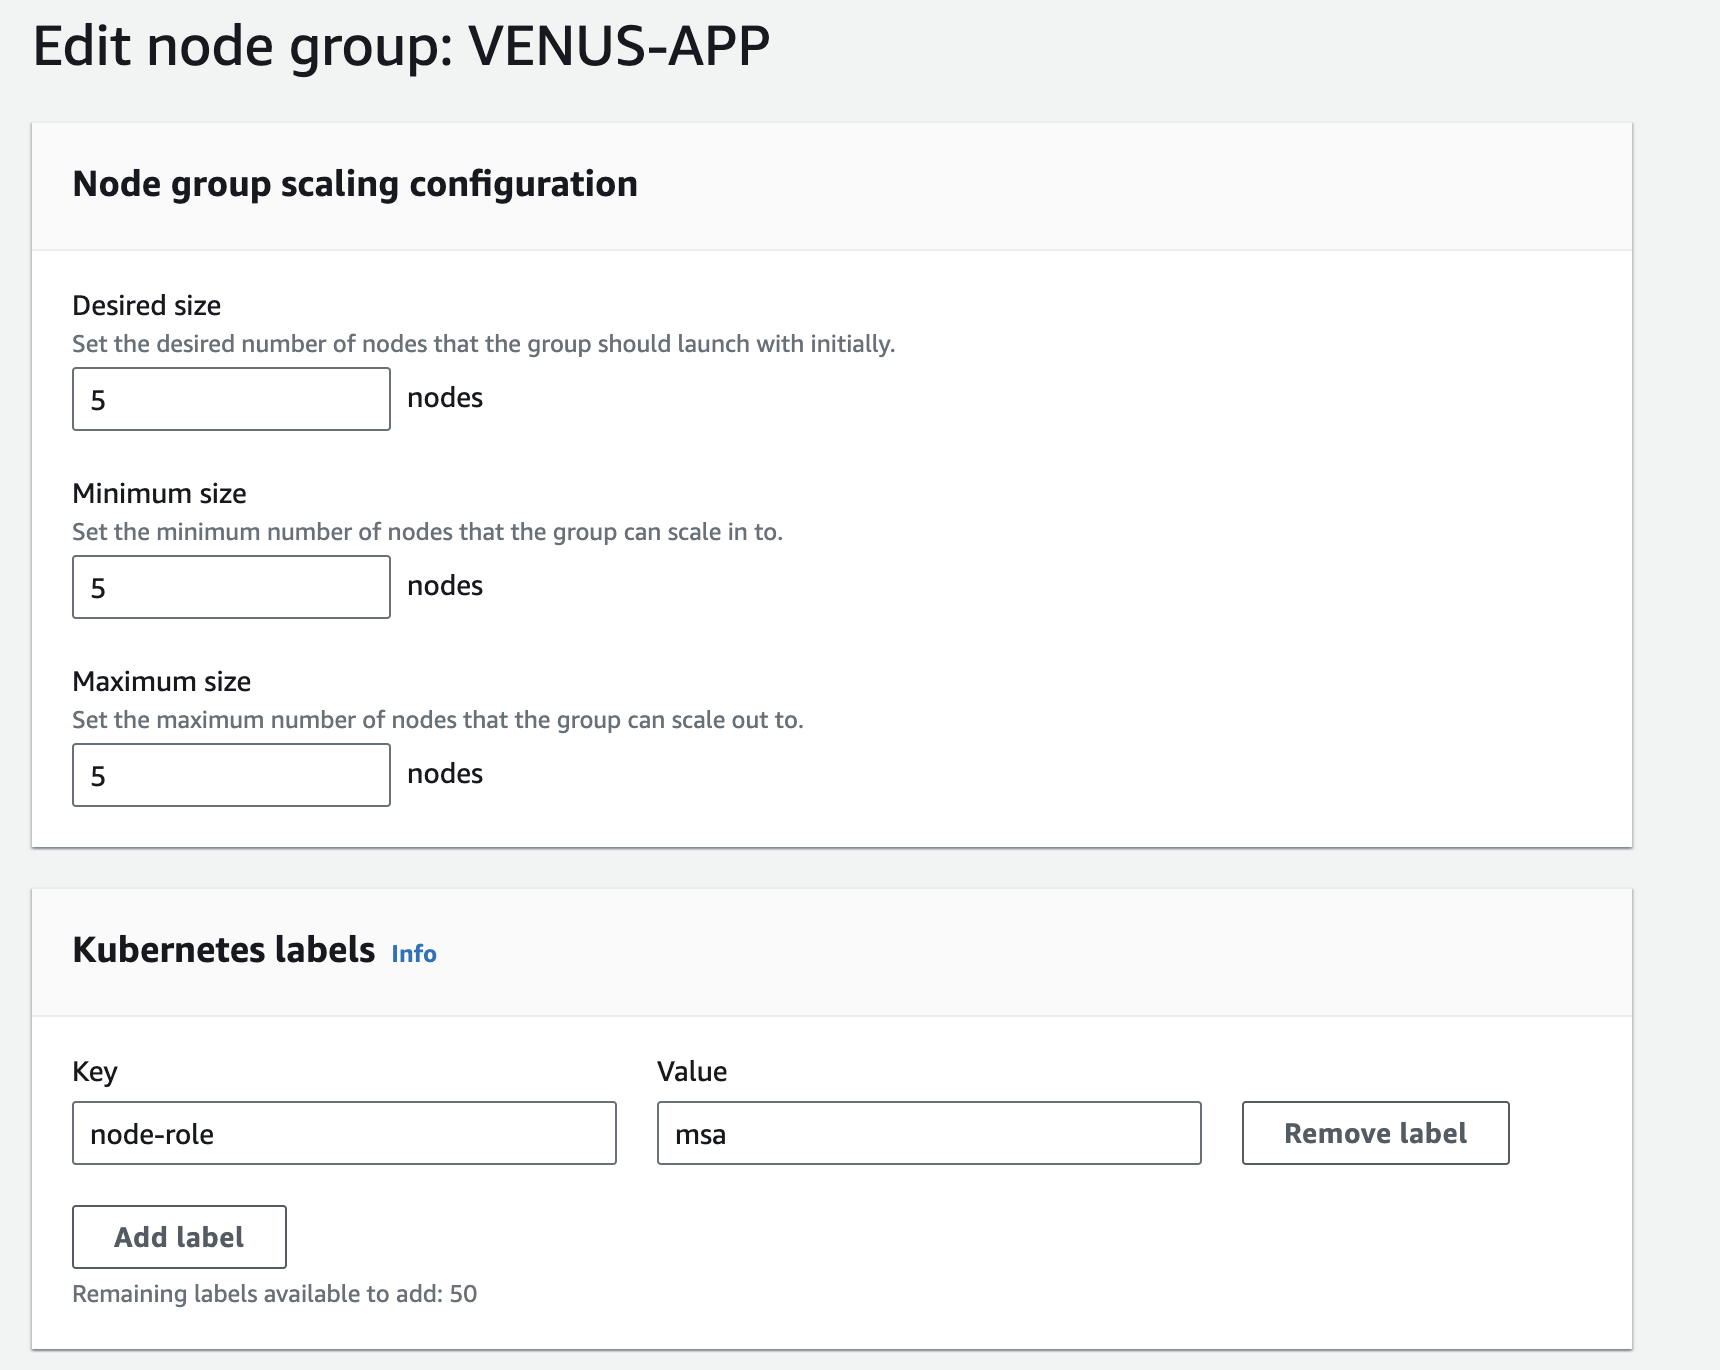Click the Maximum size field label
Screen dimensions: 1720x1370
click(161, 681)
